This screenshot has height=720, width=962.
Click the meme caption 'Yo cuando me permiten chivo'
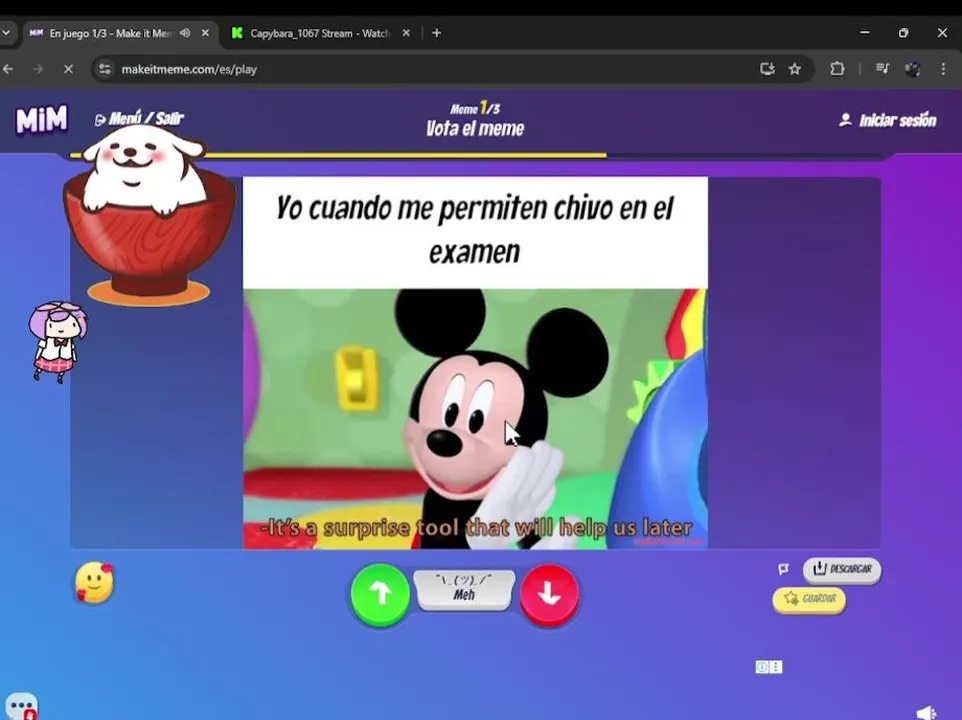(x=475, y=230)
